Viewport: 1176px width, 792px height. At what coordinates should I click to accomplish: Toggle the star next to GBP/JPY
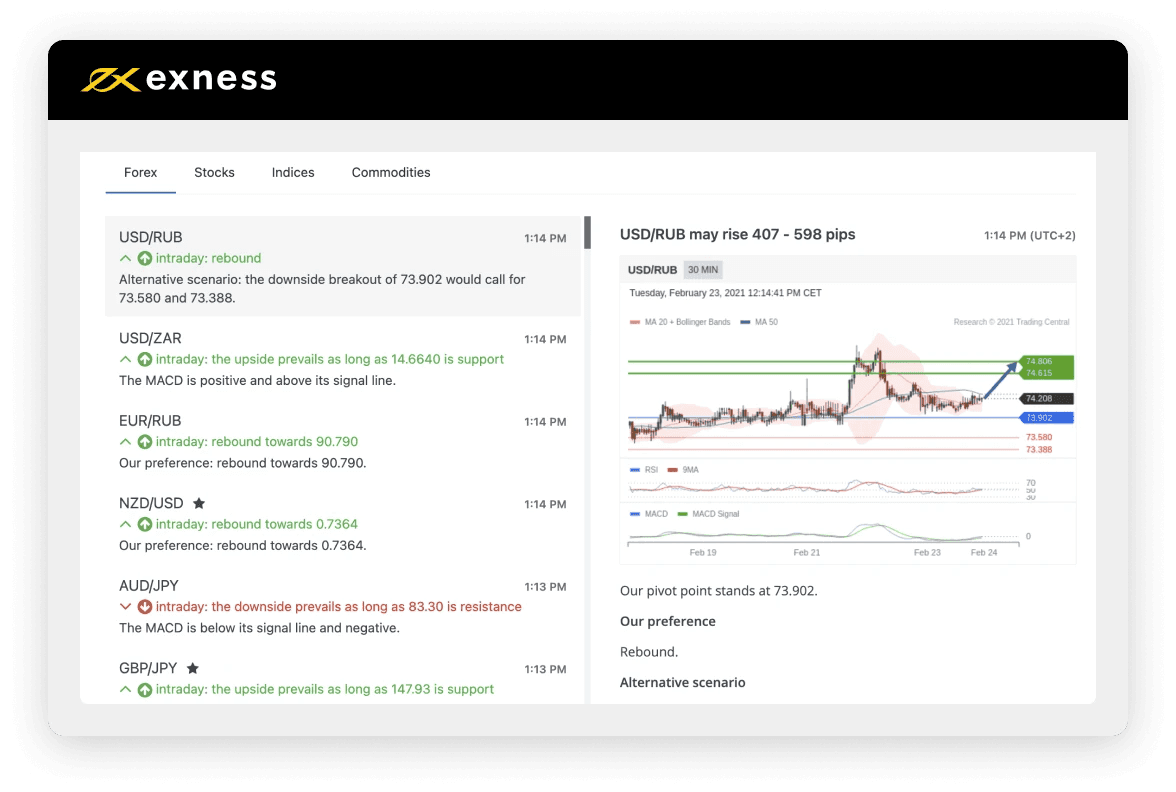coord(193,668)
